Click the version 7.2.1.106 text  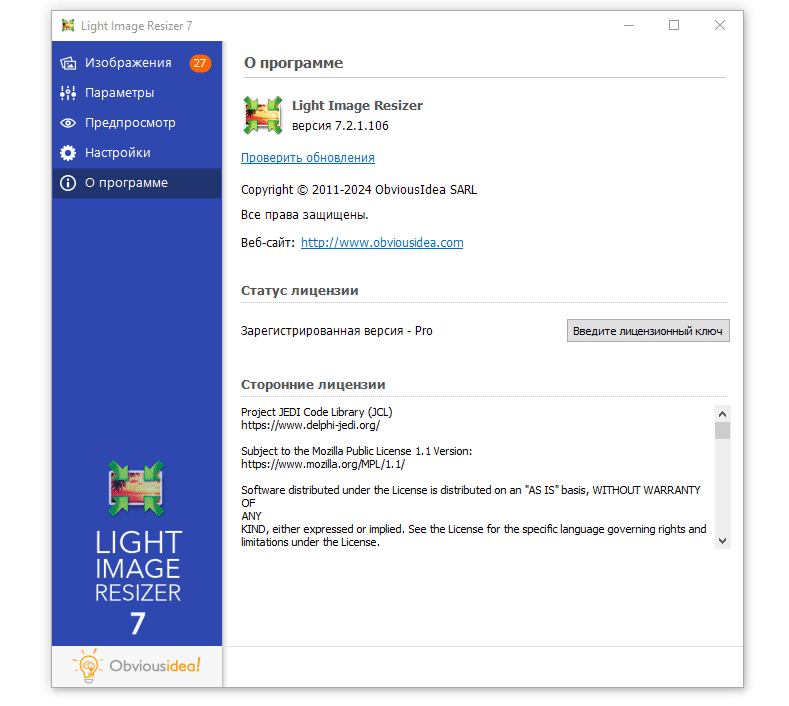(x=340, y=126)
